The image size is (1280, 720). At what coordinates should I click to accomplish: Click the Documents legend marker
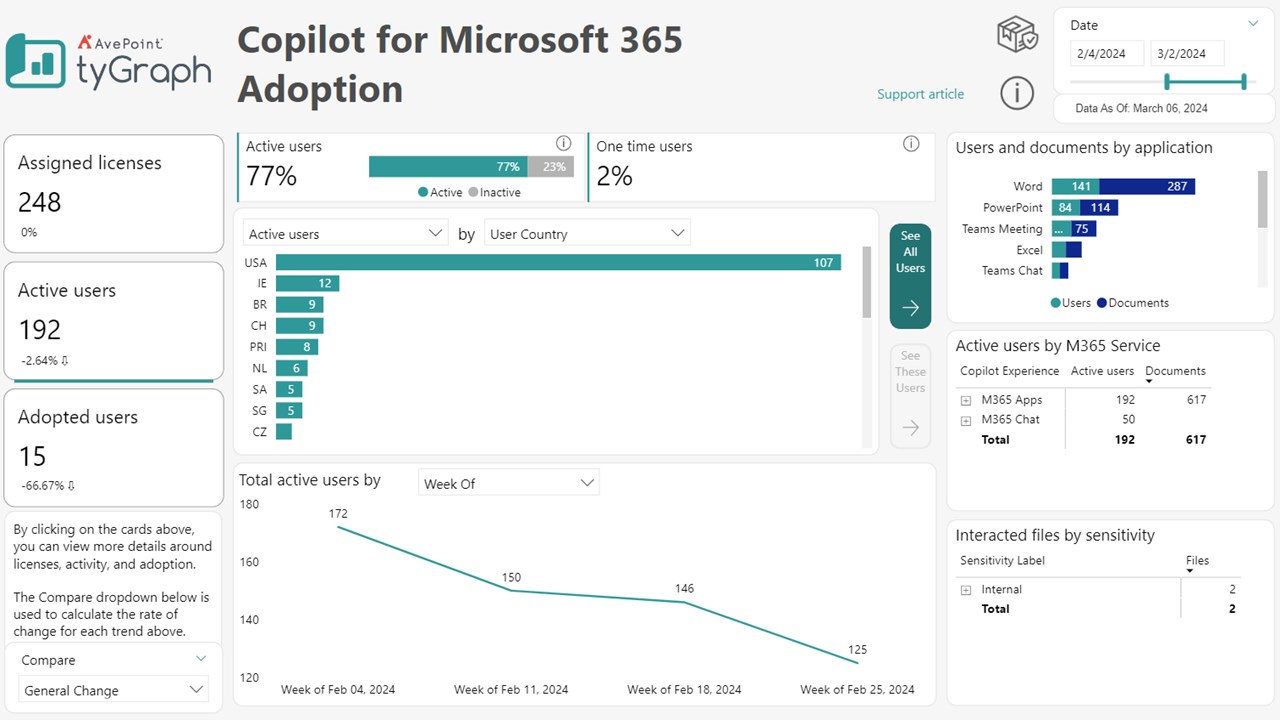pos(1101,302)
